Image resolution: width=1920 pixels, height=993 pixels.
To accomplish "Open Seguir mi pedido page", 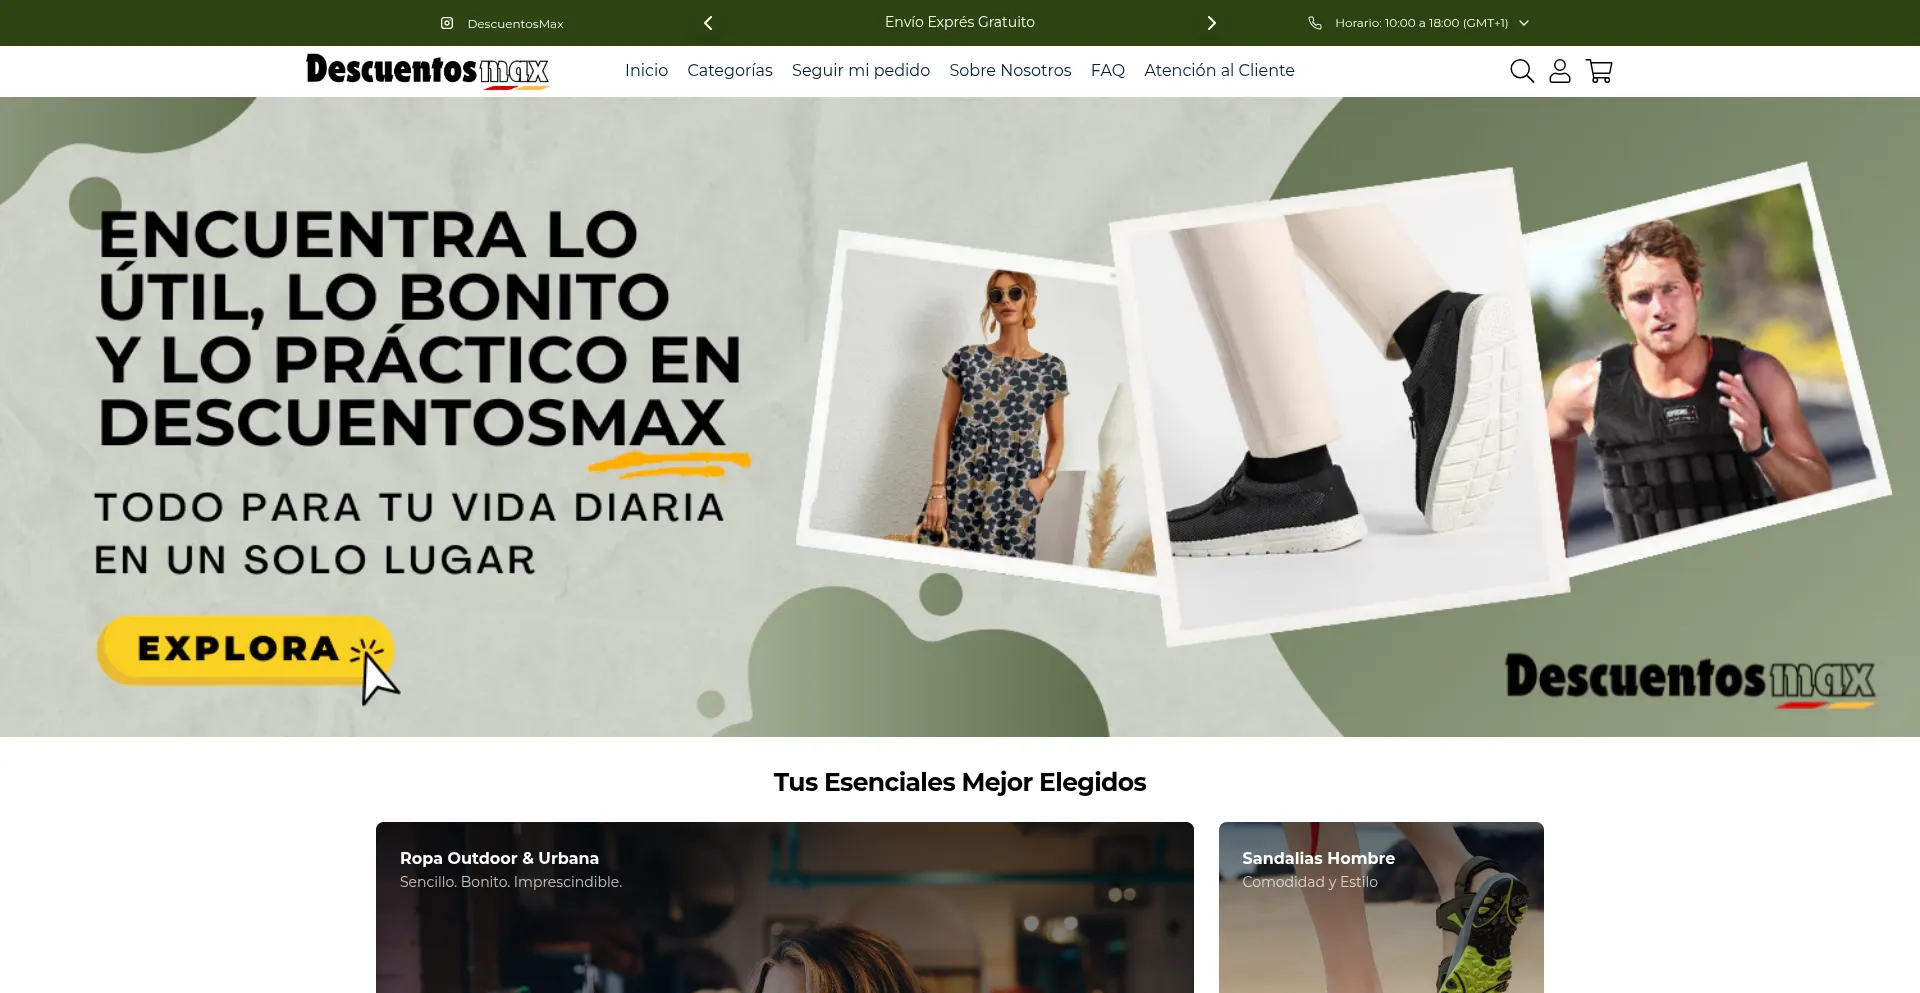I will (x=861, y=70).
